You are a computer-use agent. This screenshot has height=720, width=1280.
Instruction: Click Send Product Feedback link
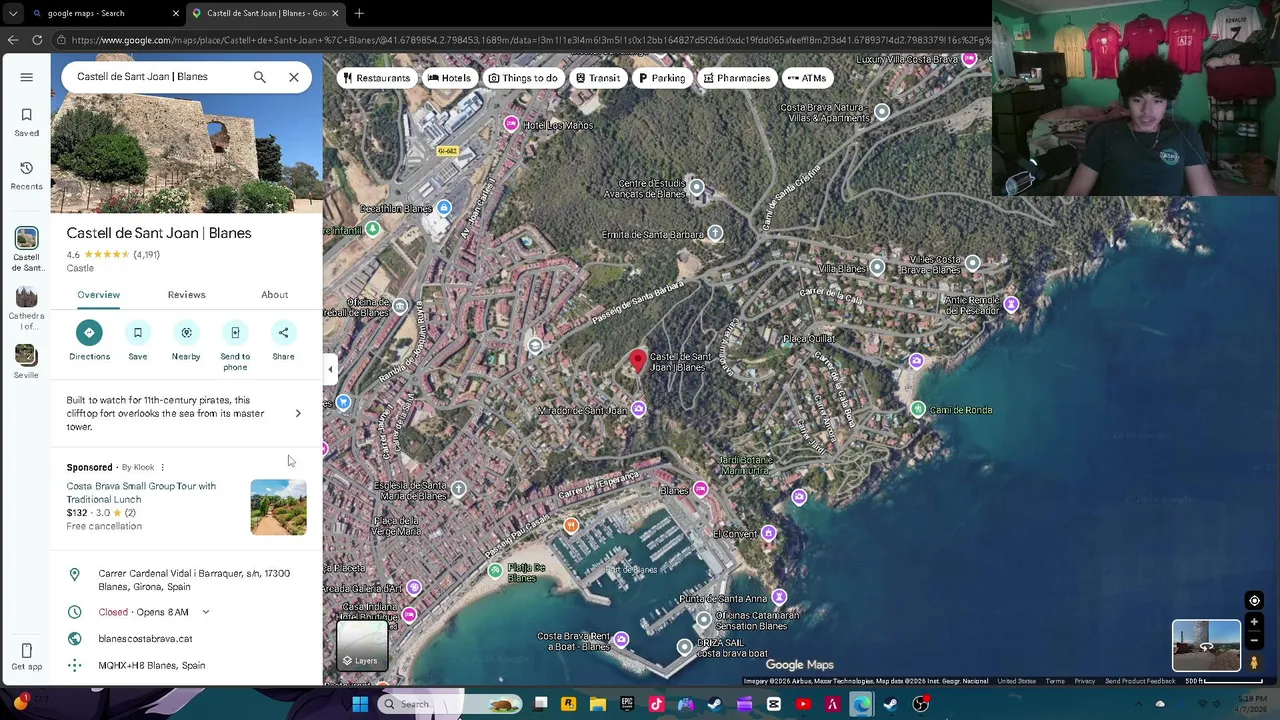(1140, 681)
